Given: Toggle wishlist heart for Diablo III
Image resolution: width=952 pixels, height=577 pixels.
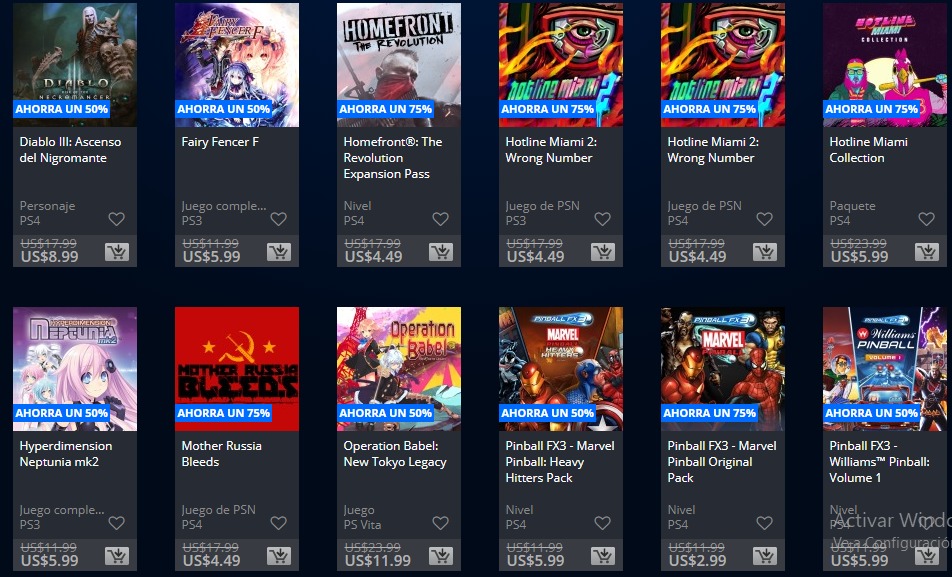Looking at the screenshot, I should point(117,219).
